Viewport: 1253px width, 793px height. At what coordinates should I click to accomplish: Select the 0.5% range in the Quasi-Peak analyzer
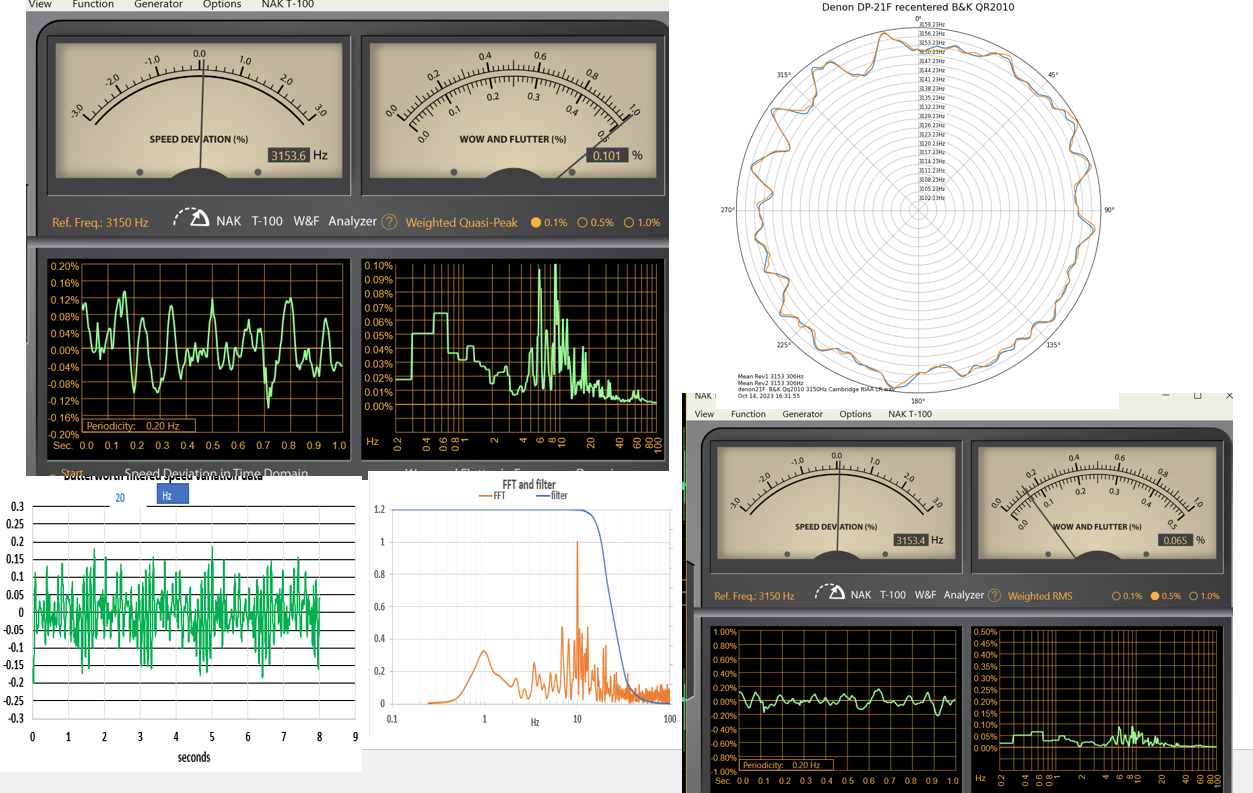[596, 223]
